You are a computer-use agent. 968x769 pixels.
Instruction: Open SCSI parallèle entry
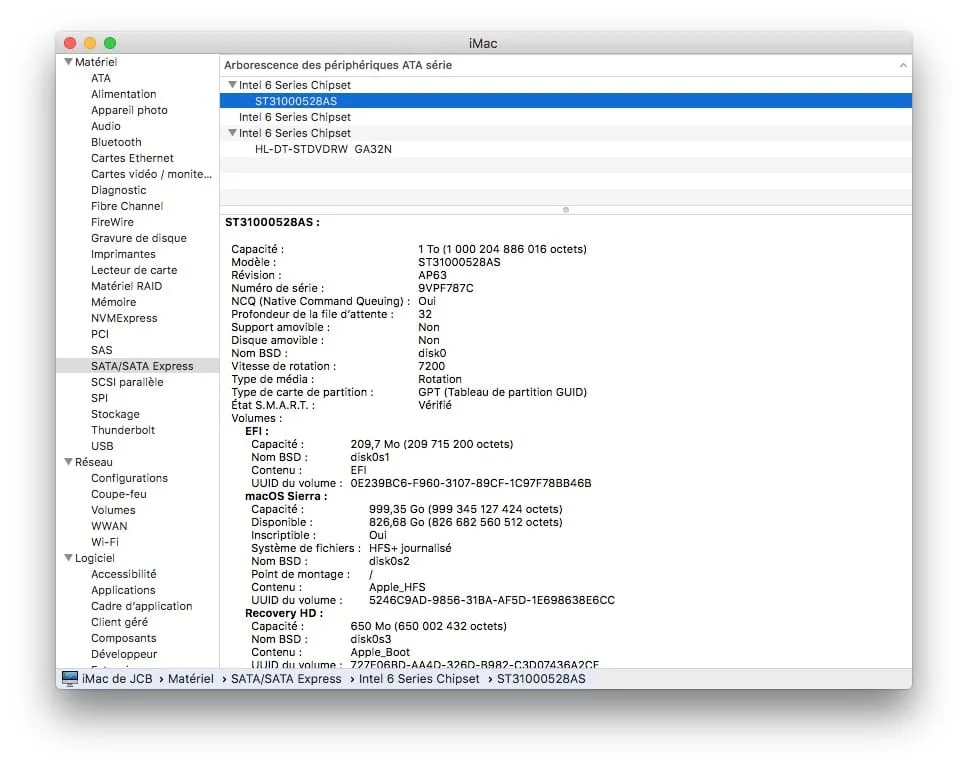tap(127, 382)
